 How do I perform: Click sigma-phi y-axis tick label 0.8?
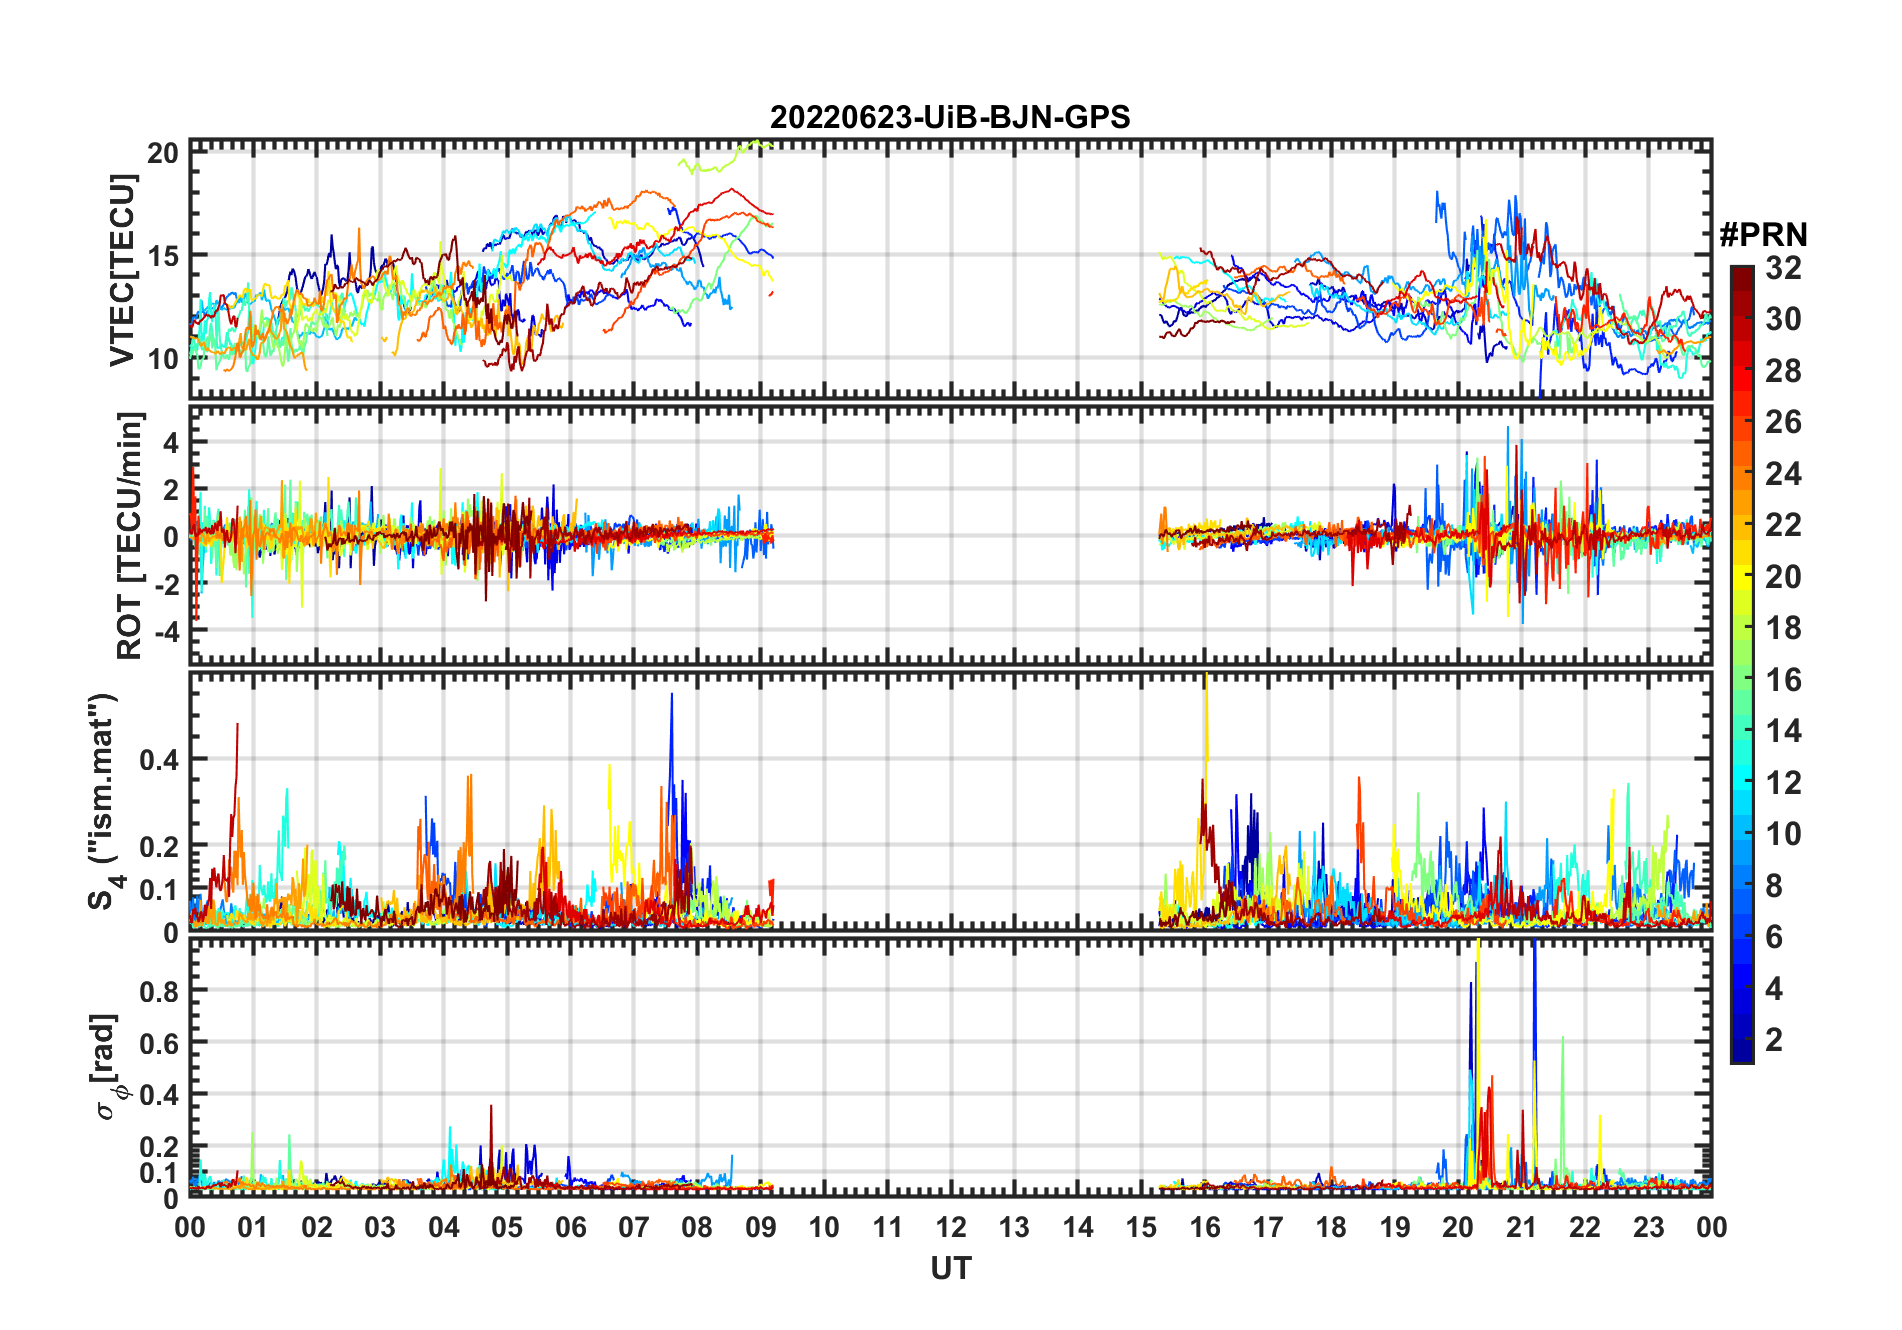[x=159, y=991]
